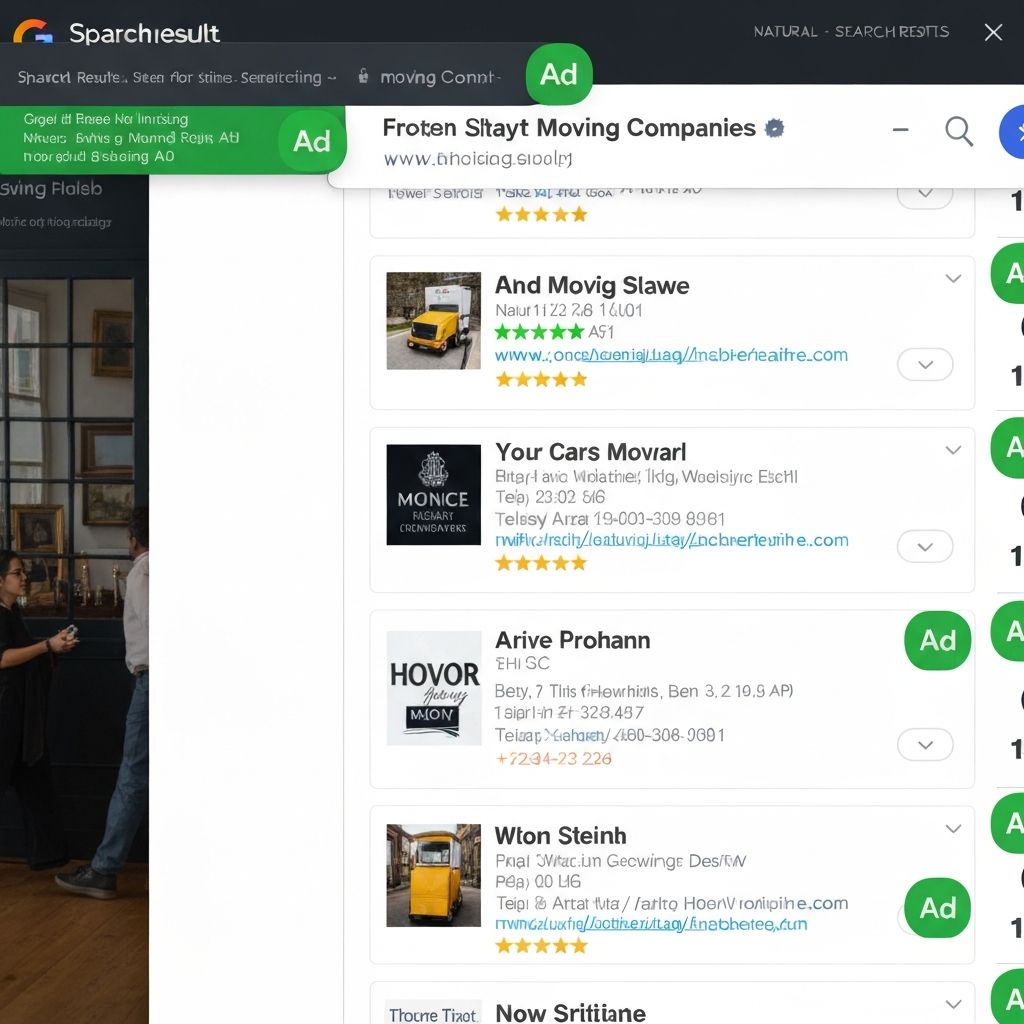Click the yellow truck thumbnail for Wton Steinh
Screen dimensions: 1024x1024
(x=433, y=875)
